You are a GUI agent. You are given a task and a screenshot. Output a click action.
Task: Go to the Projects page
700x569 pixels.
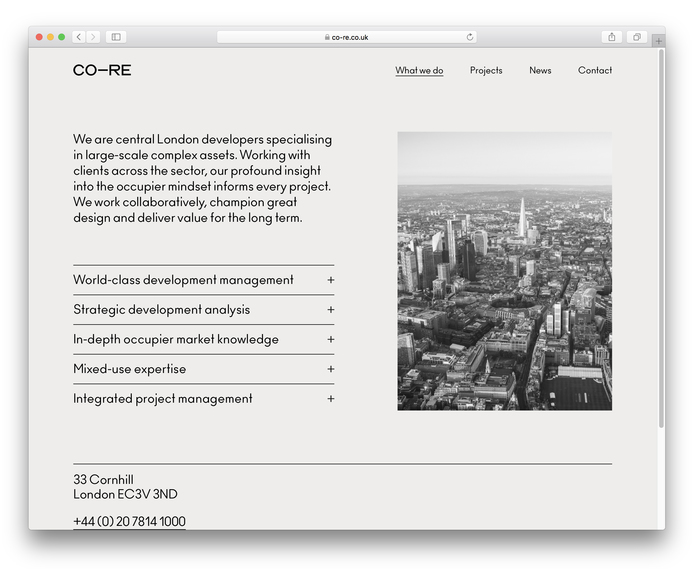[x=486, y=71]
